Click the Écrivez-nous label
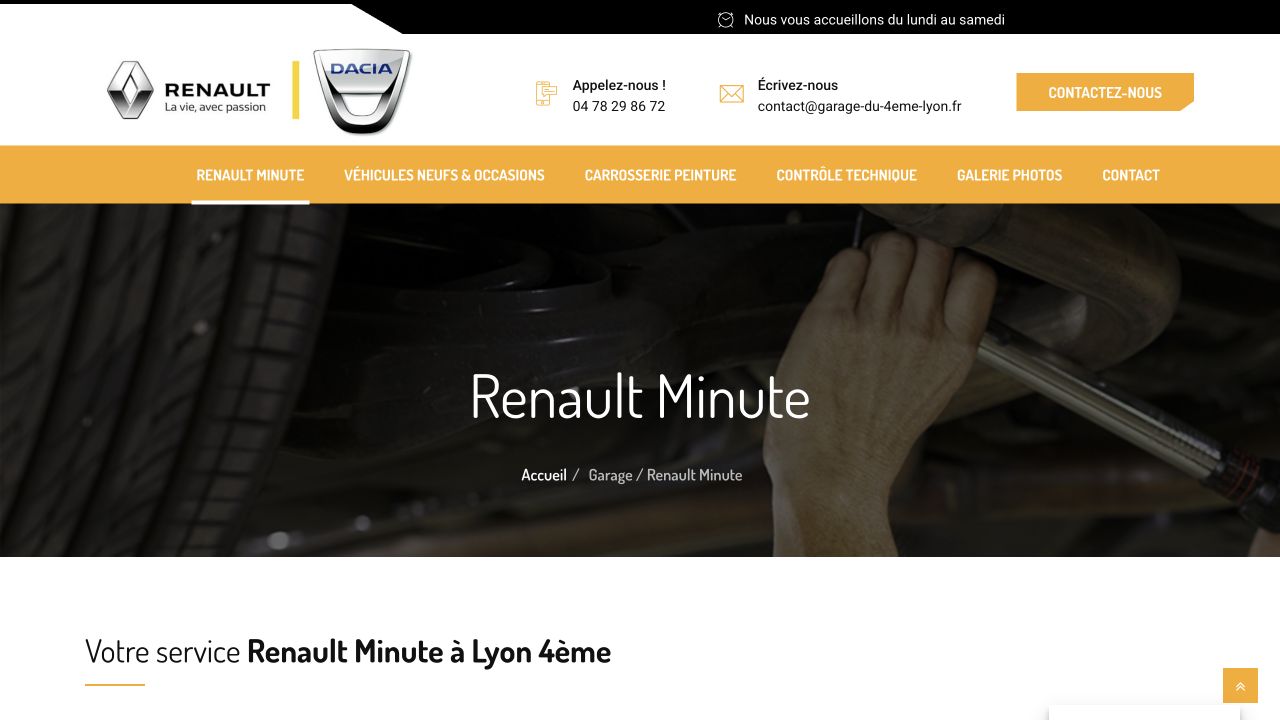1280x720 pixels. (798, 85)
